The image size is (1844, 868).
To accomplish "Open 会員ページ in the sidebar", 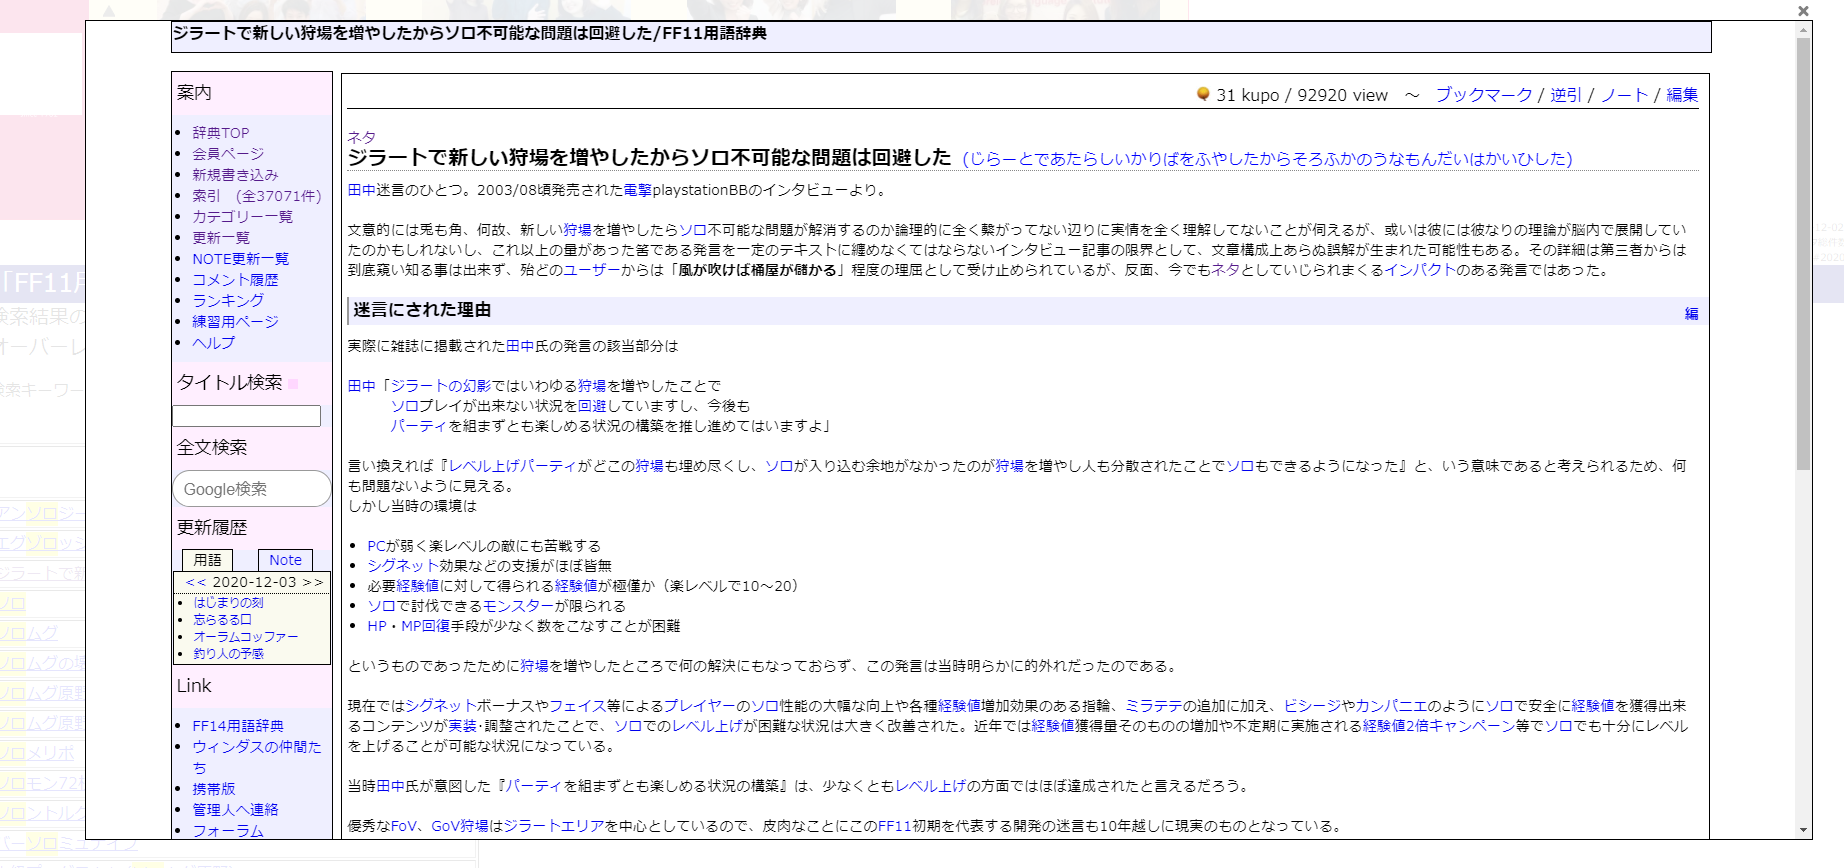I will click(228, 154).
